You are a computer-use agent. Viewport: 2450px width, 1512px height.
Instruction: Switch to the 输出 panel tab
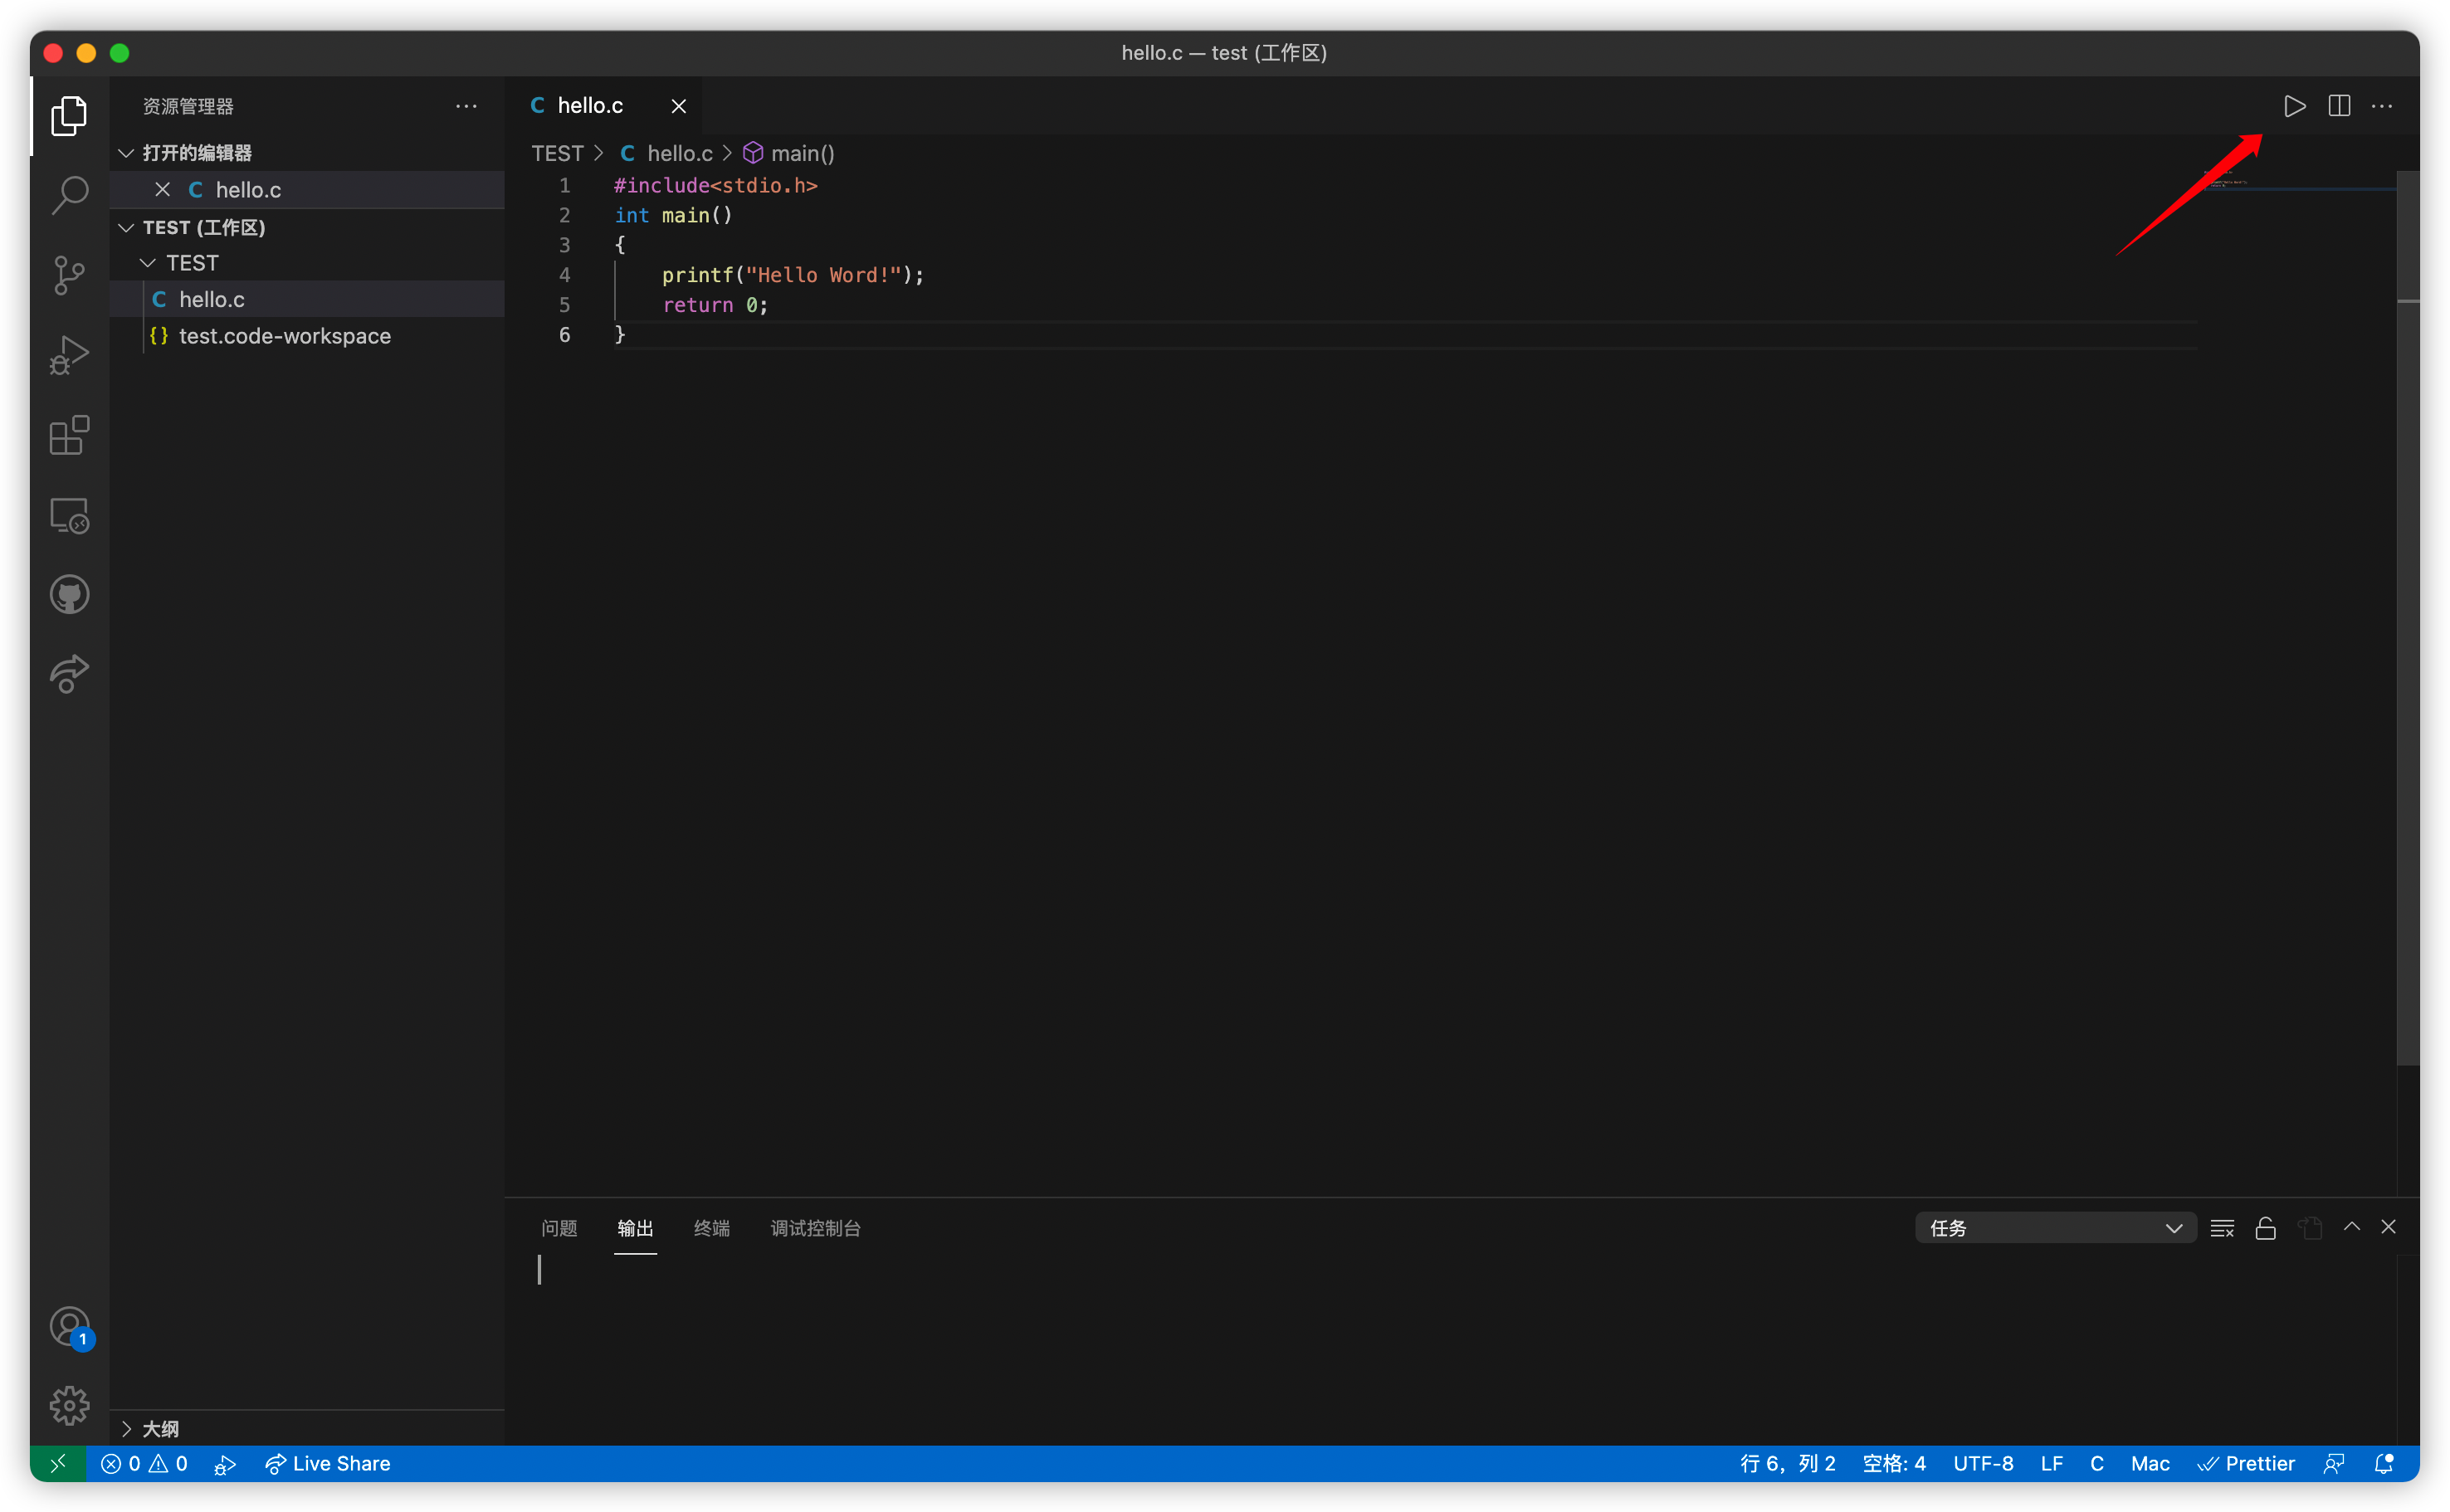pos(635,1228)
